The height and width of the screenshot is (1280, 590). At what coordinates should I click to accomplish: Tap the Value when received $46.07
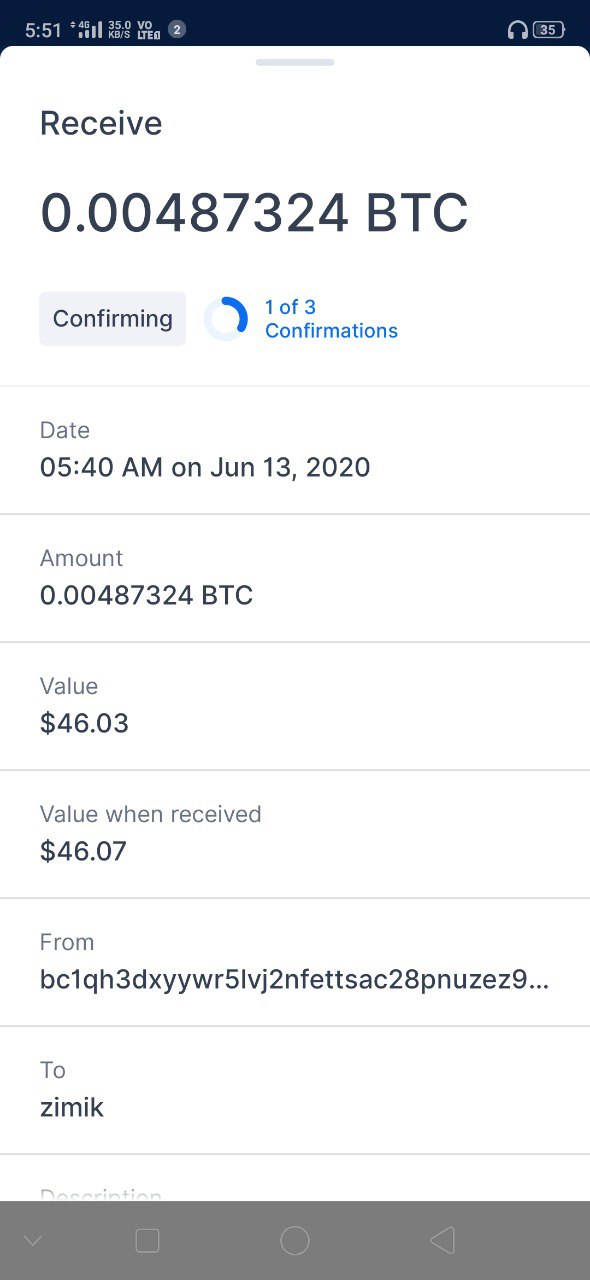(84, 851)
